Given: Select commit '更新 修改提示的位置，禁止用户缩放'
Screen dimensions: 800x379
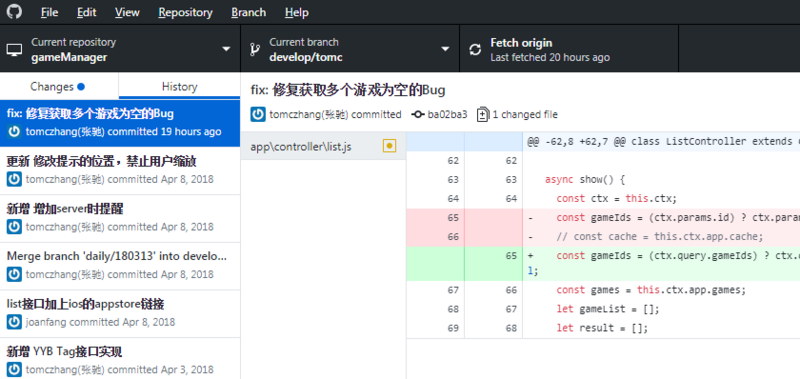Looking at the screenshot, I should click(120, 171).
